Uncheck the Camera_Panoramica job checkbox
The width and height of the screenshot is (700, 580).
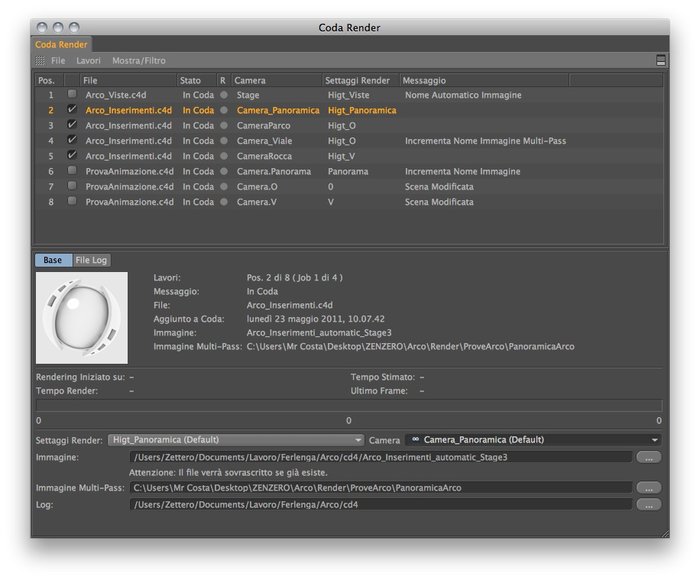(x=71, y=109)
